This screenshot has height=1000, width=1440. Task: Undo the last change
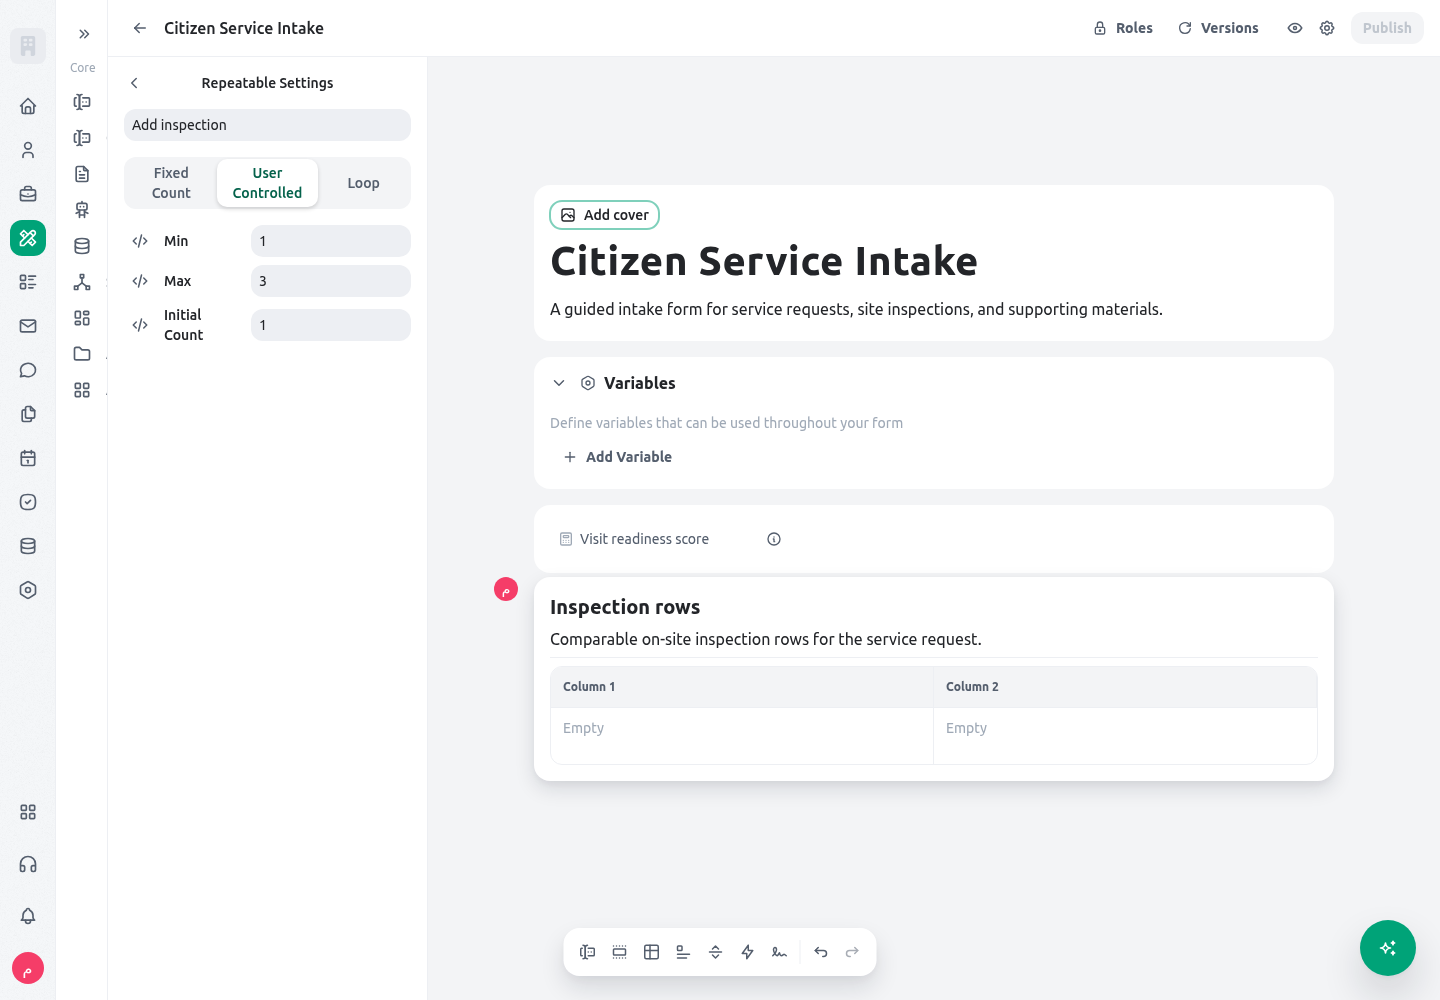tap(821, 952)
